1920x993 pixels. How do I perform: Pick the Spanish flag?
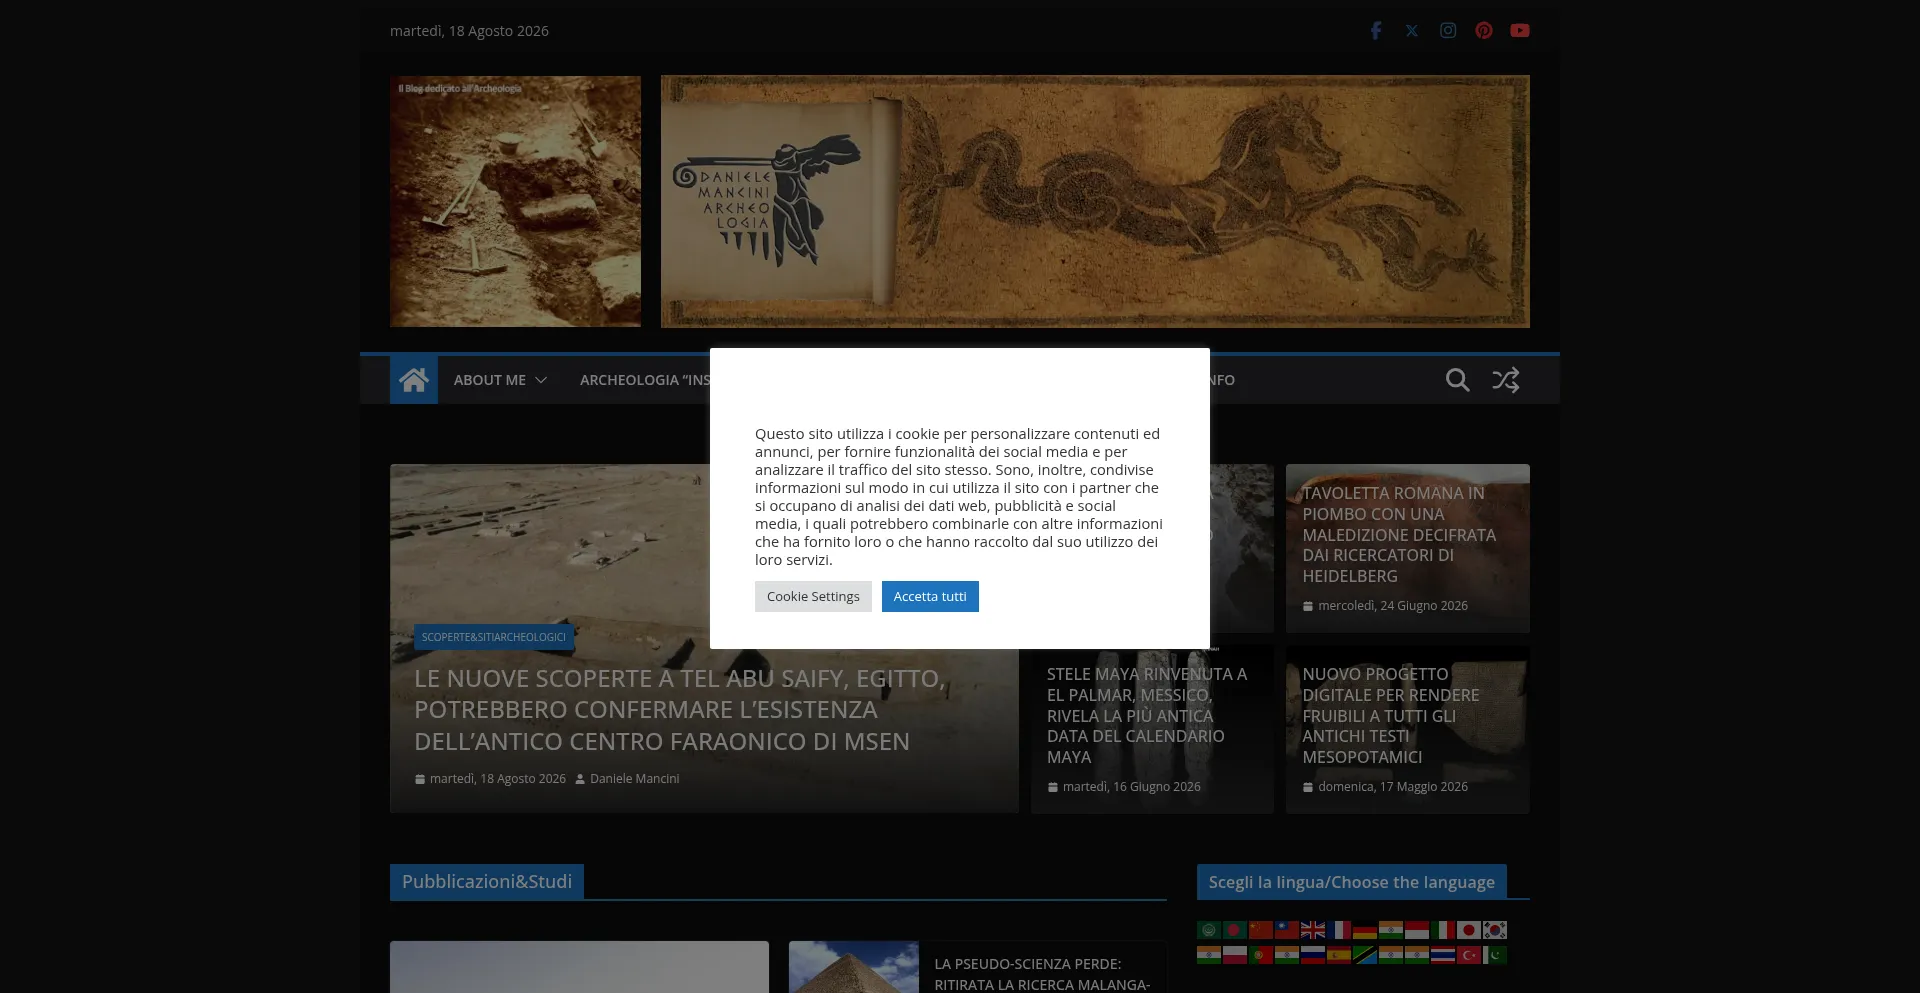coord(1339,955)
